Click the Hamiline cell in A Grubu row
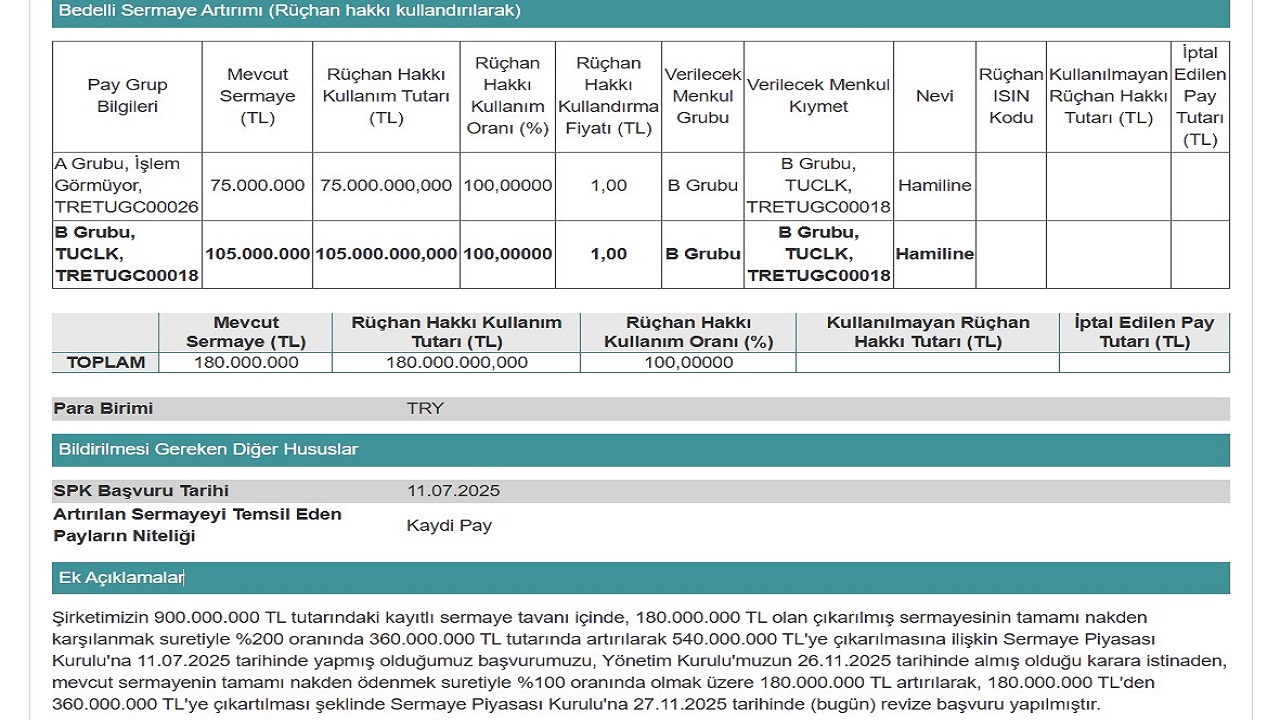The image size is (1280, 720). 934,185
